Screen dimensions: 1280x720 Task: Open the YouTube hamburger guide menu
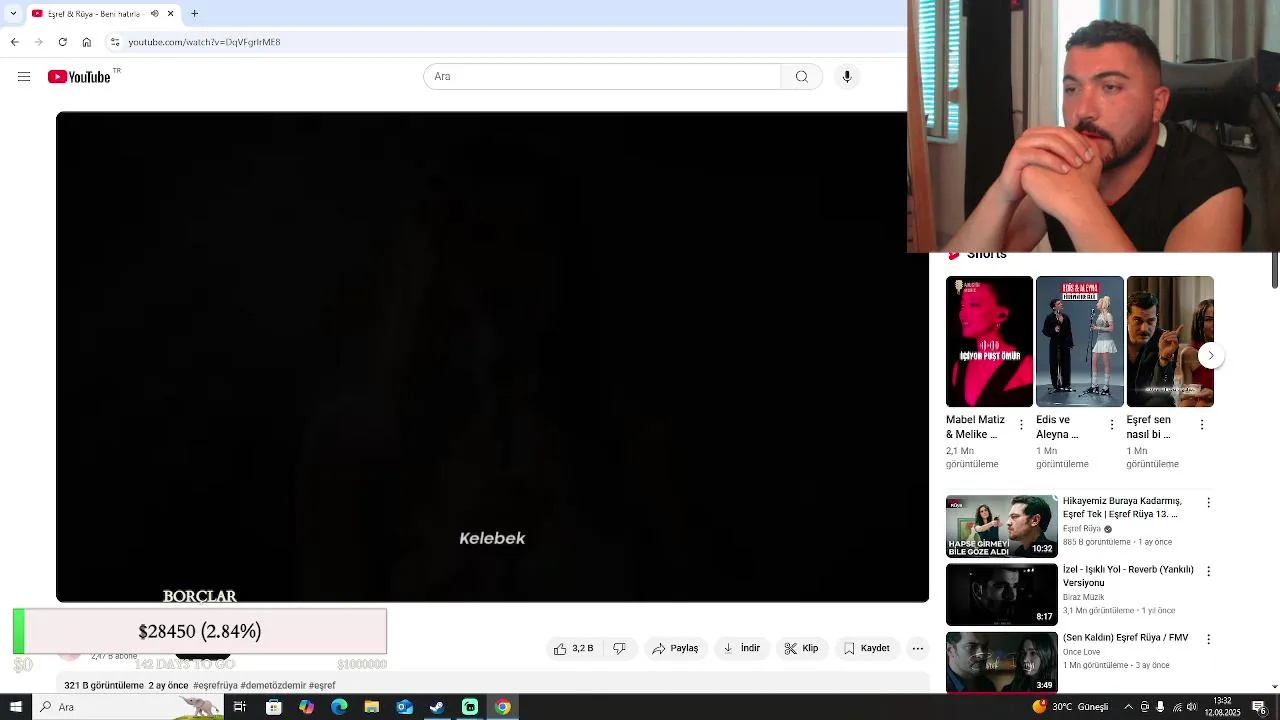click(x=24, y=77)
